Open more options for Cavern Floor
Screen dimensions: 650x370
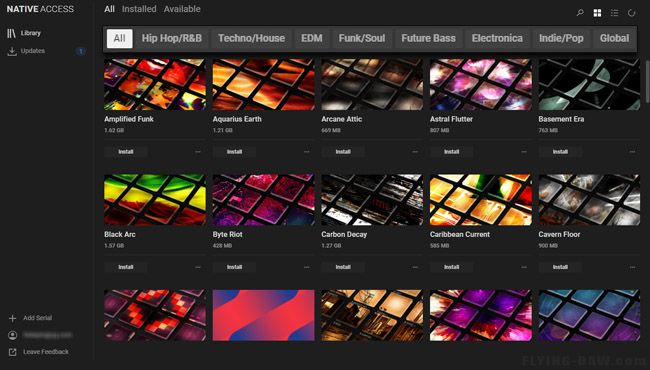[x=632, y=267]
